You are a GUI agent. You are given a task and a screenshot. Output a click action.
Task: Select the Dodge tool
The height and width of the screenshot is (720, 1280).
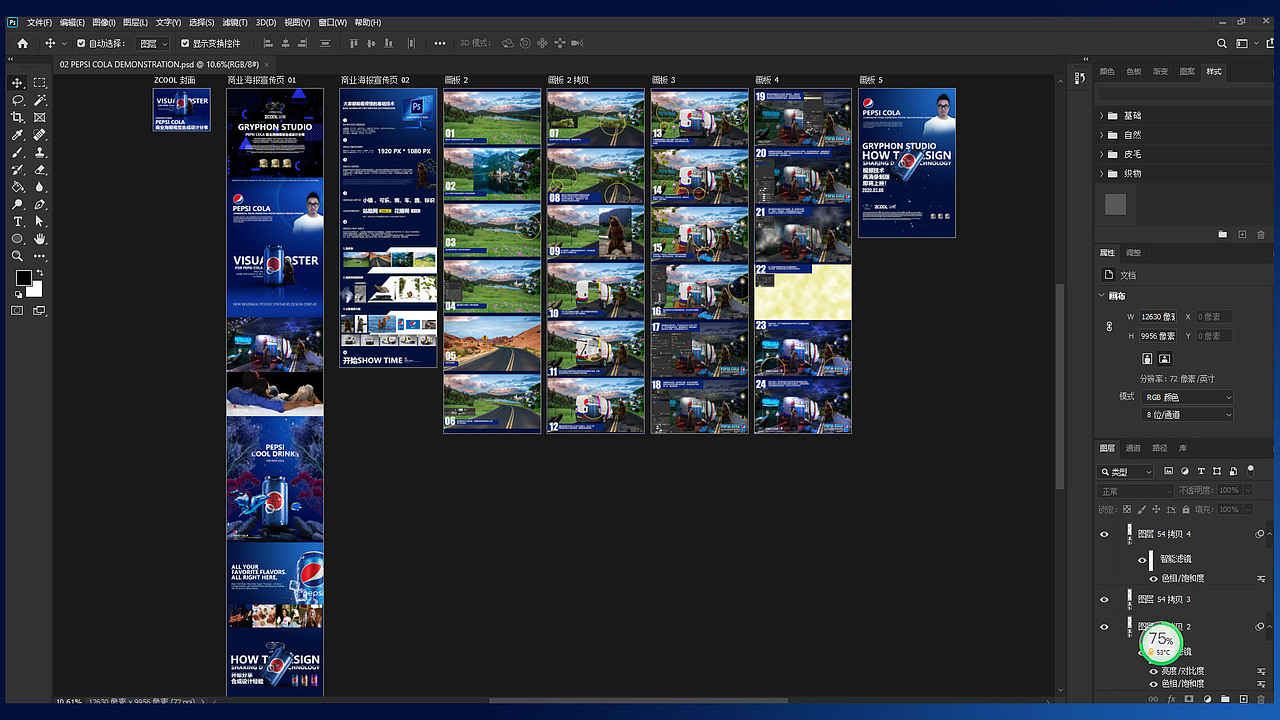coord(18,204)
